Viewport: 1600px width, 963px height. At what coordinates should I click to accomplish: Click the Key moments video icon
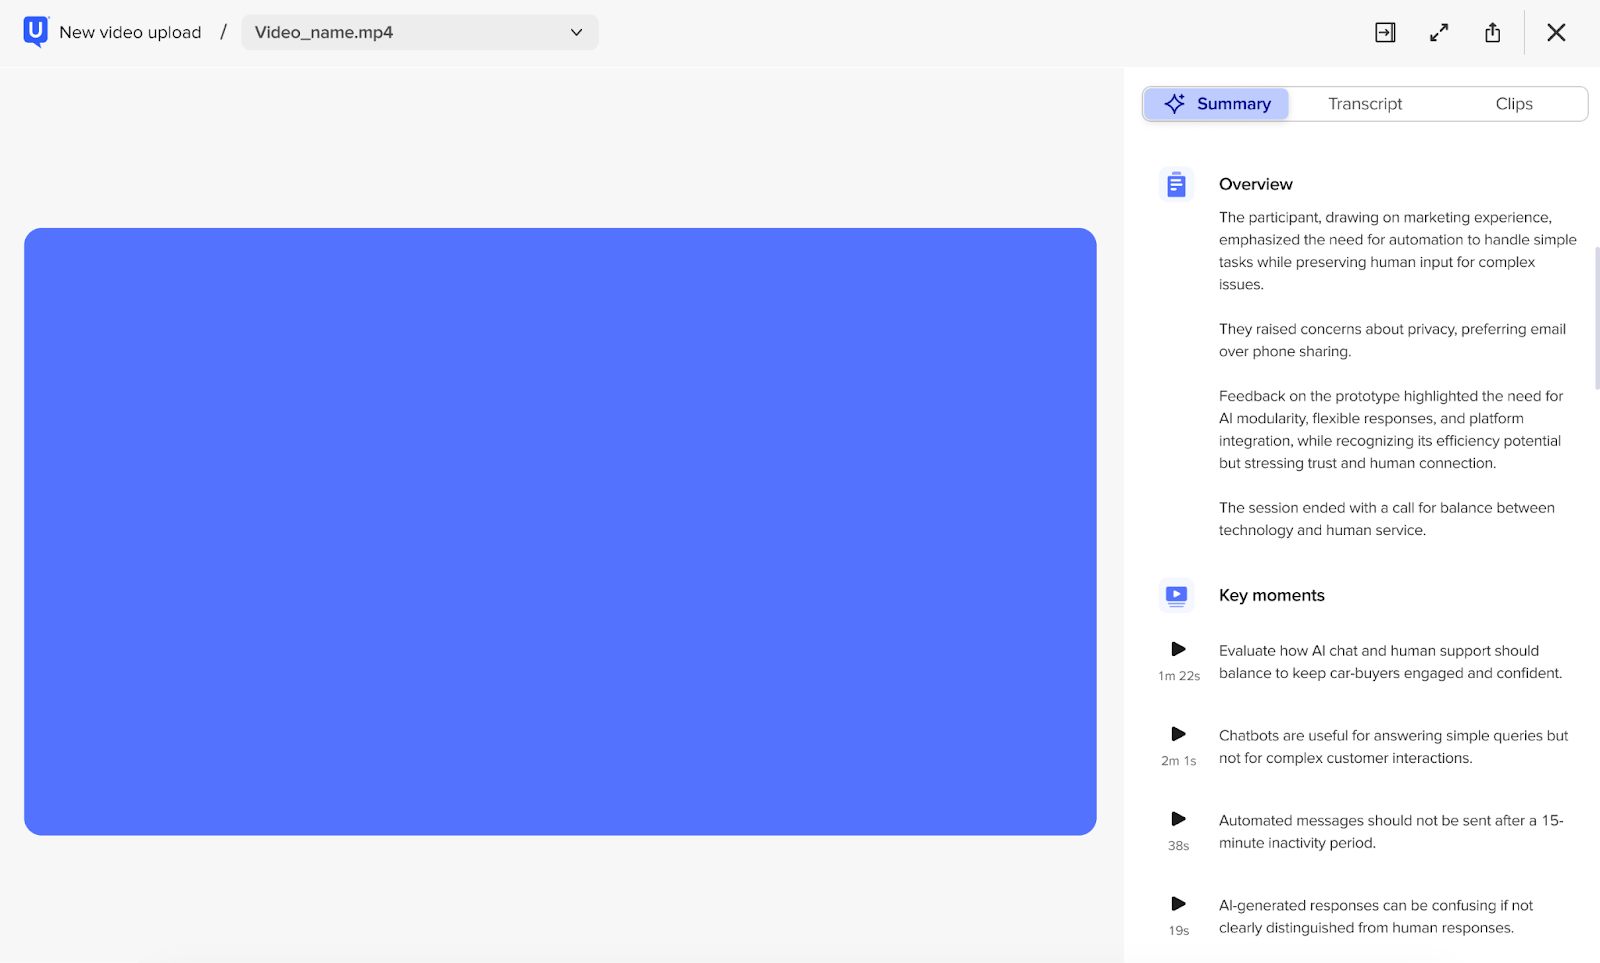coord(1176,596)
